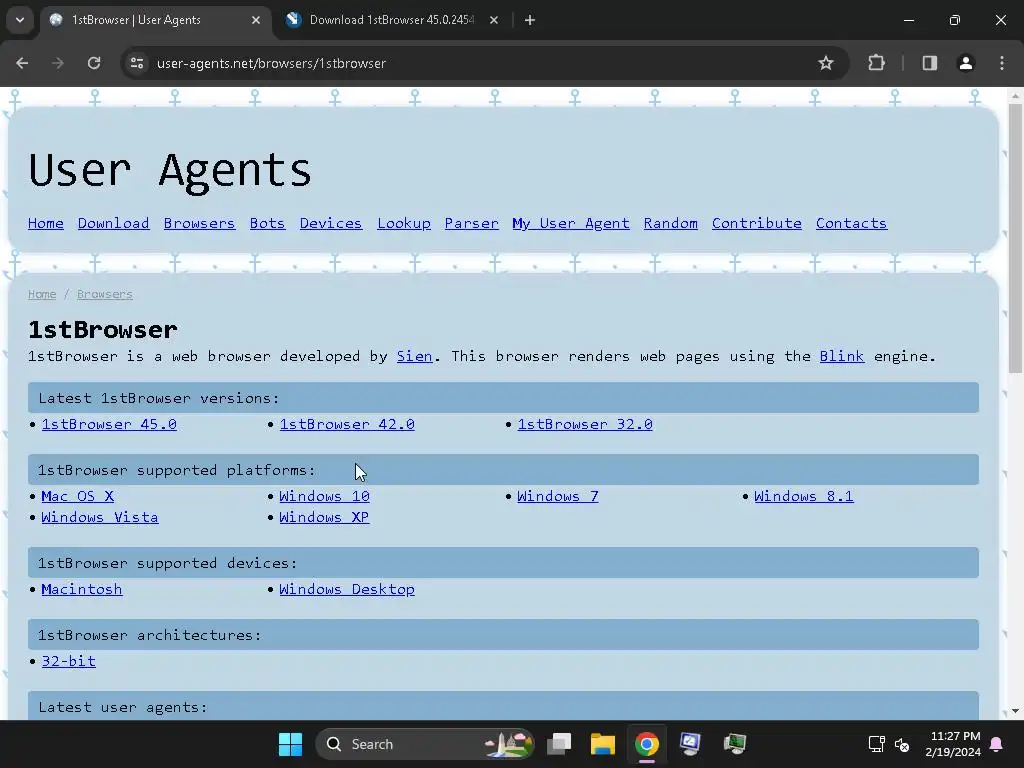Open the Windows 7 platform link
This screenshot has height=768, width=1024.
point(558,496)
